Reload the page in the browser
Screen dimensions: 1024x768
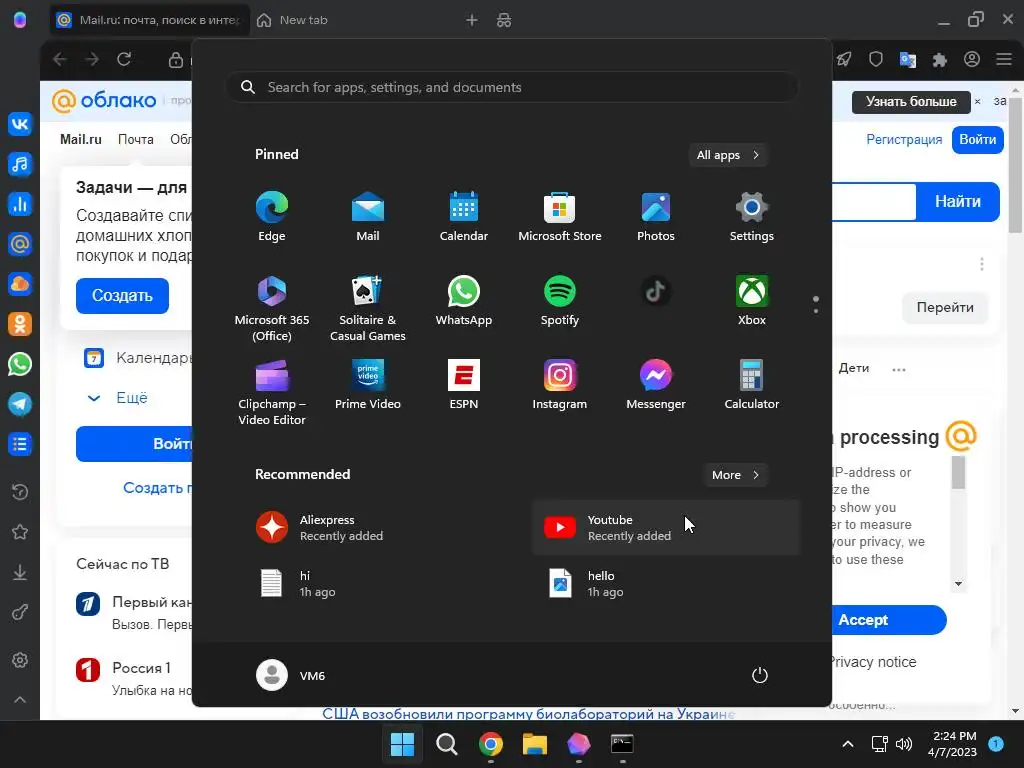pyautogui.click(x=124, y=59)
